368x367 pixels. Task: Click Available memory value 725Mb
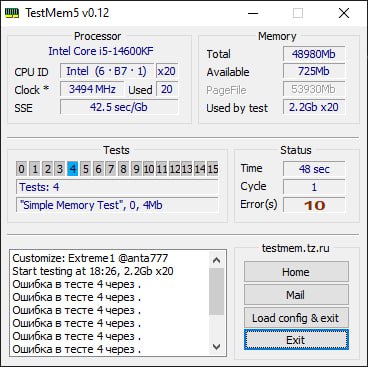pos(314,71)
